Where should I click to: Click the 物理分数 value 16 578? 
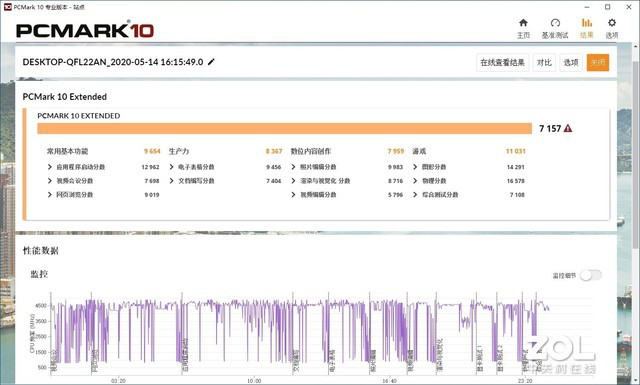[x=516, y=181]
